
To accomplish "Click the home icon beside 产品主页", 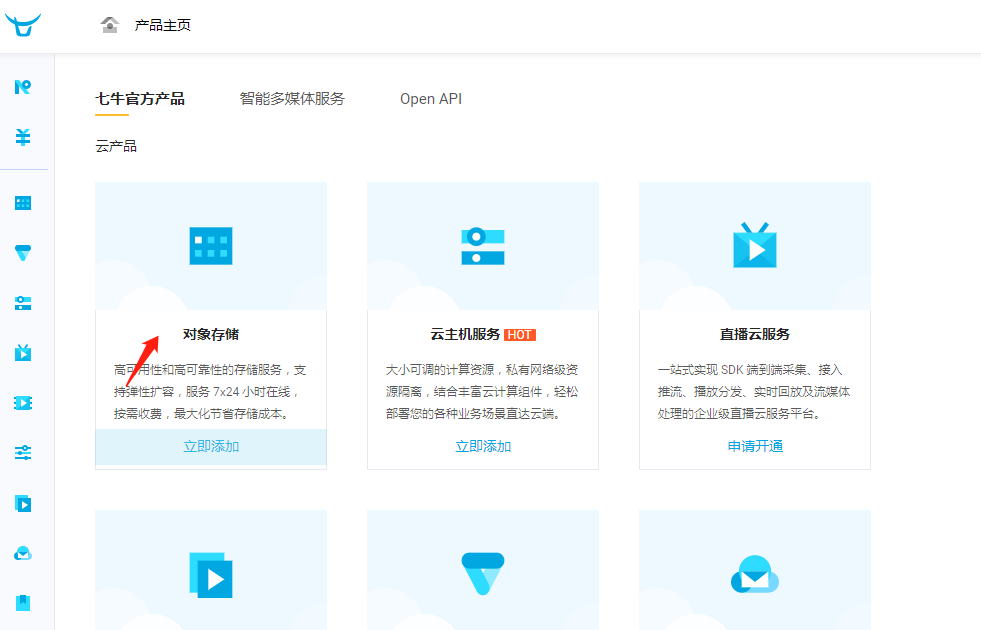I will pos(110,25).
